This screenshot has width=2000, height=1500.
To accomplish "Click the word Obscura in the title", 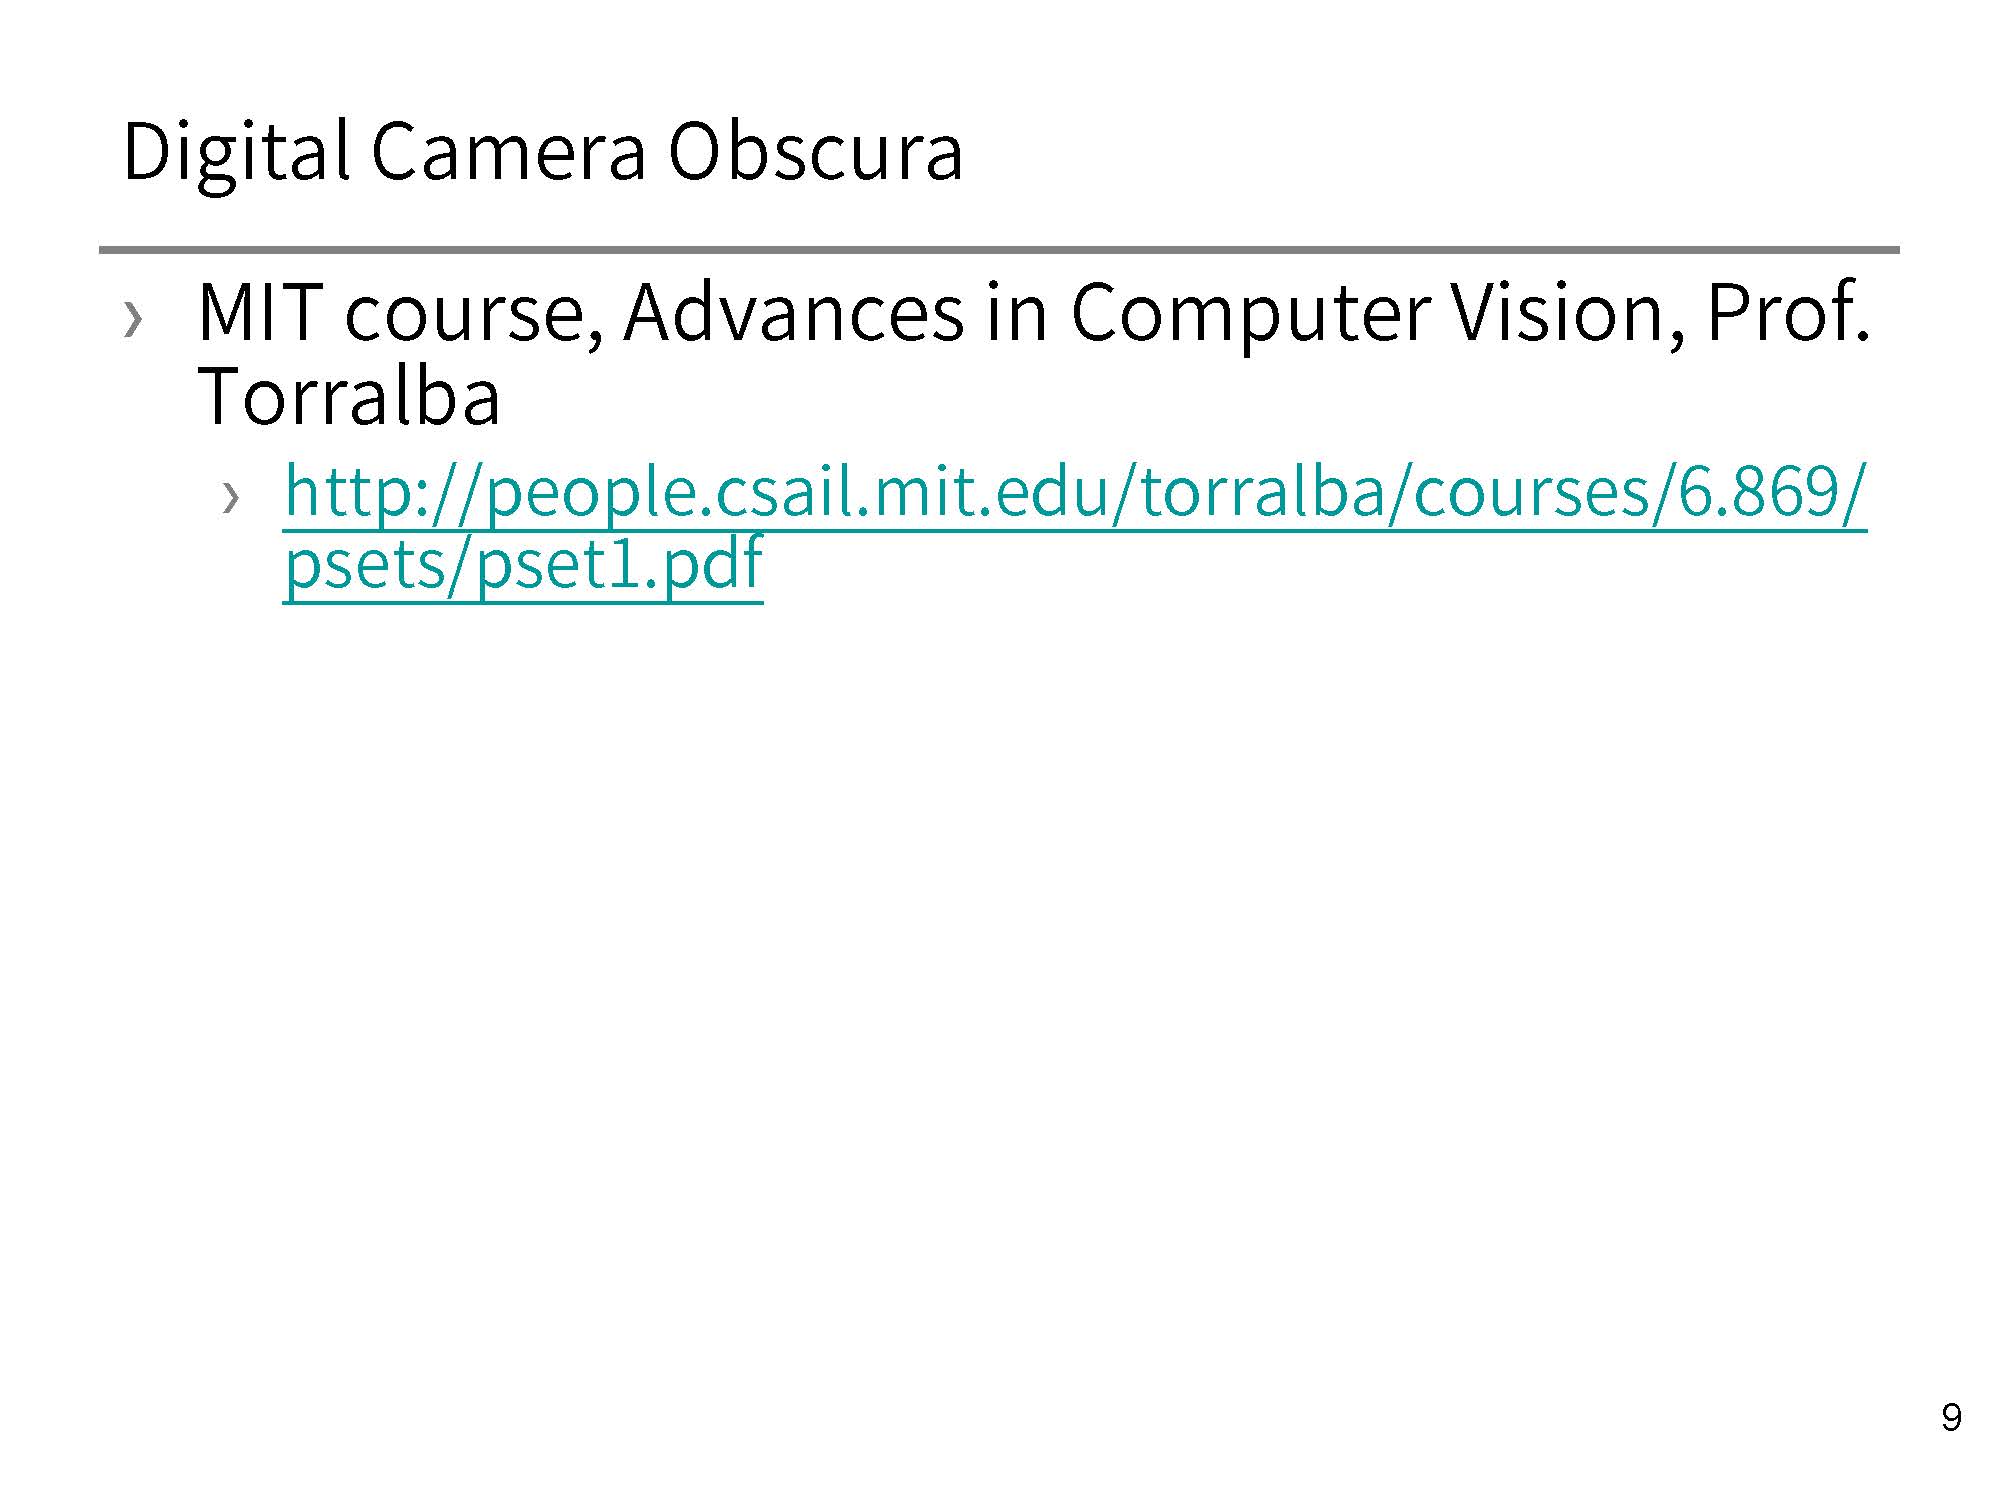I will point(815,152).
